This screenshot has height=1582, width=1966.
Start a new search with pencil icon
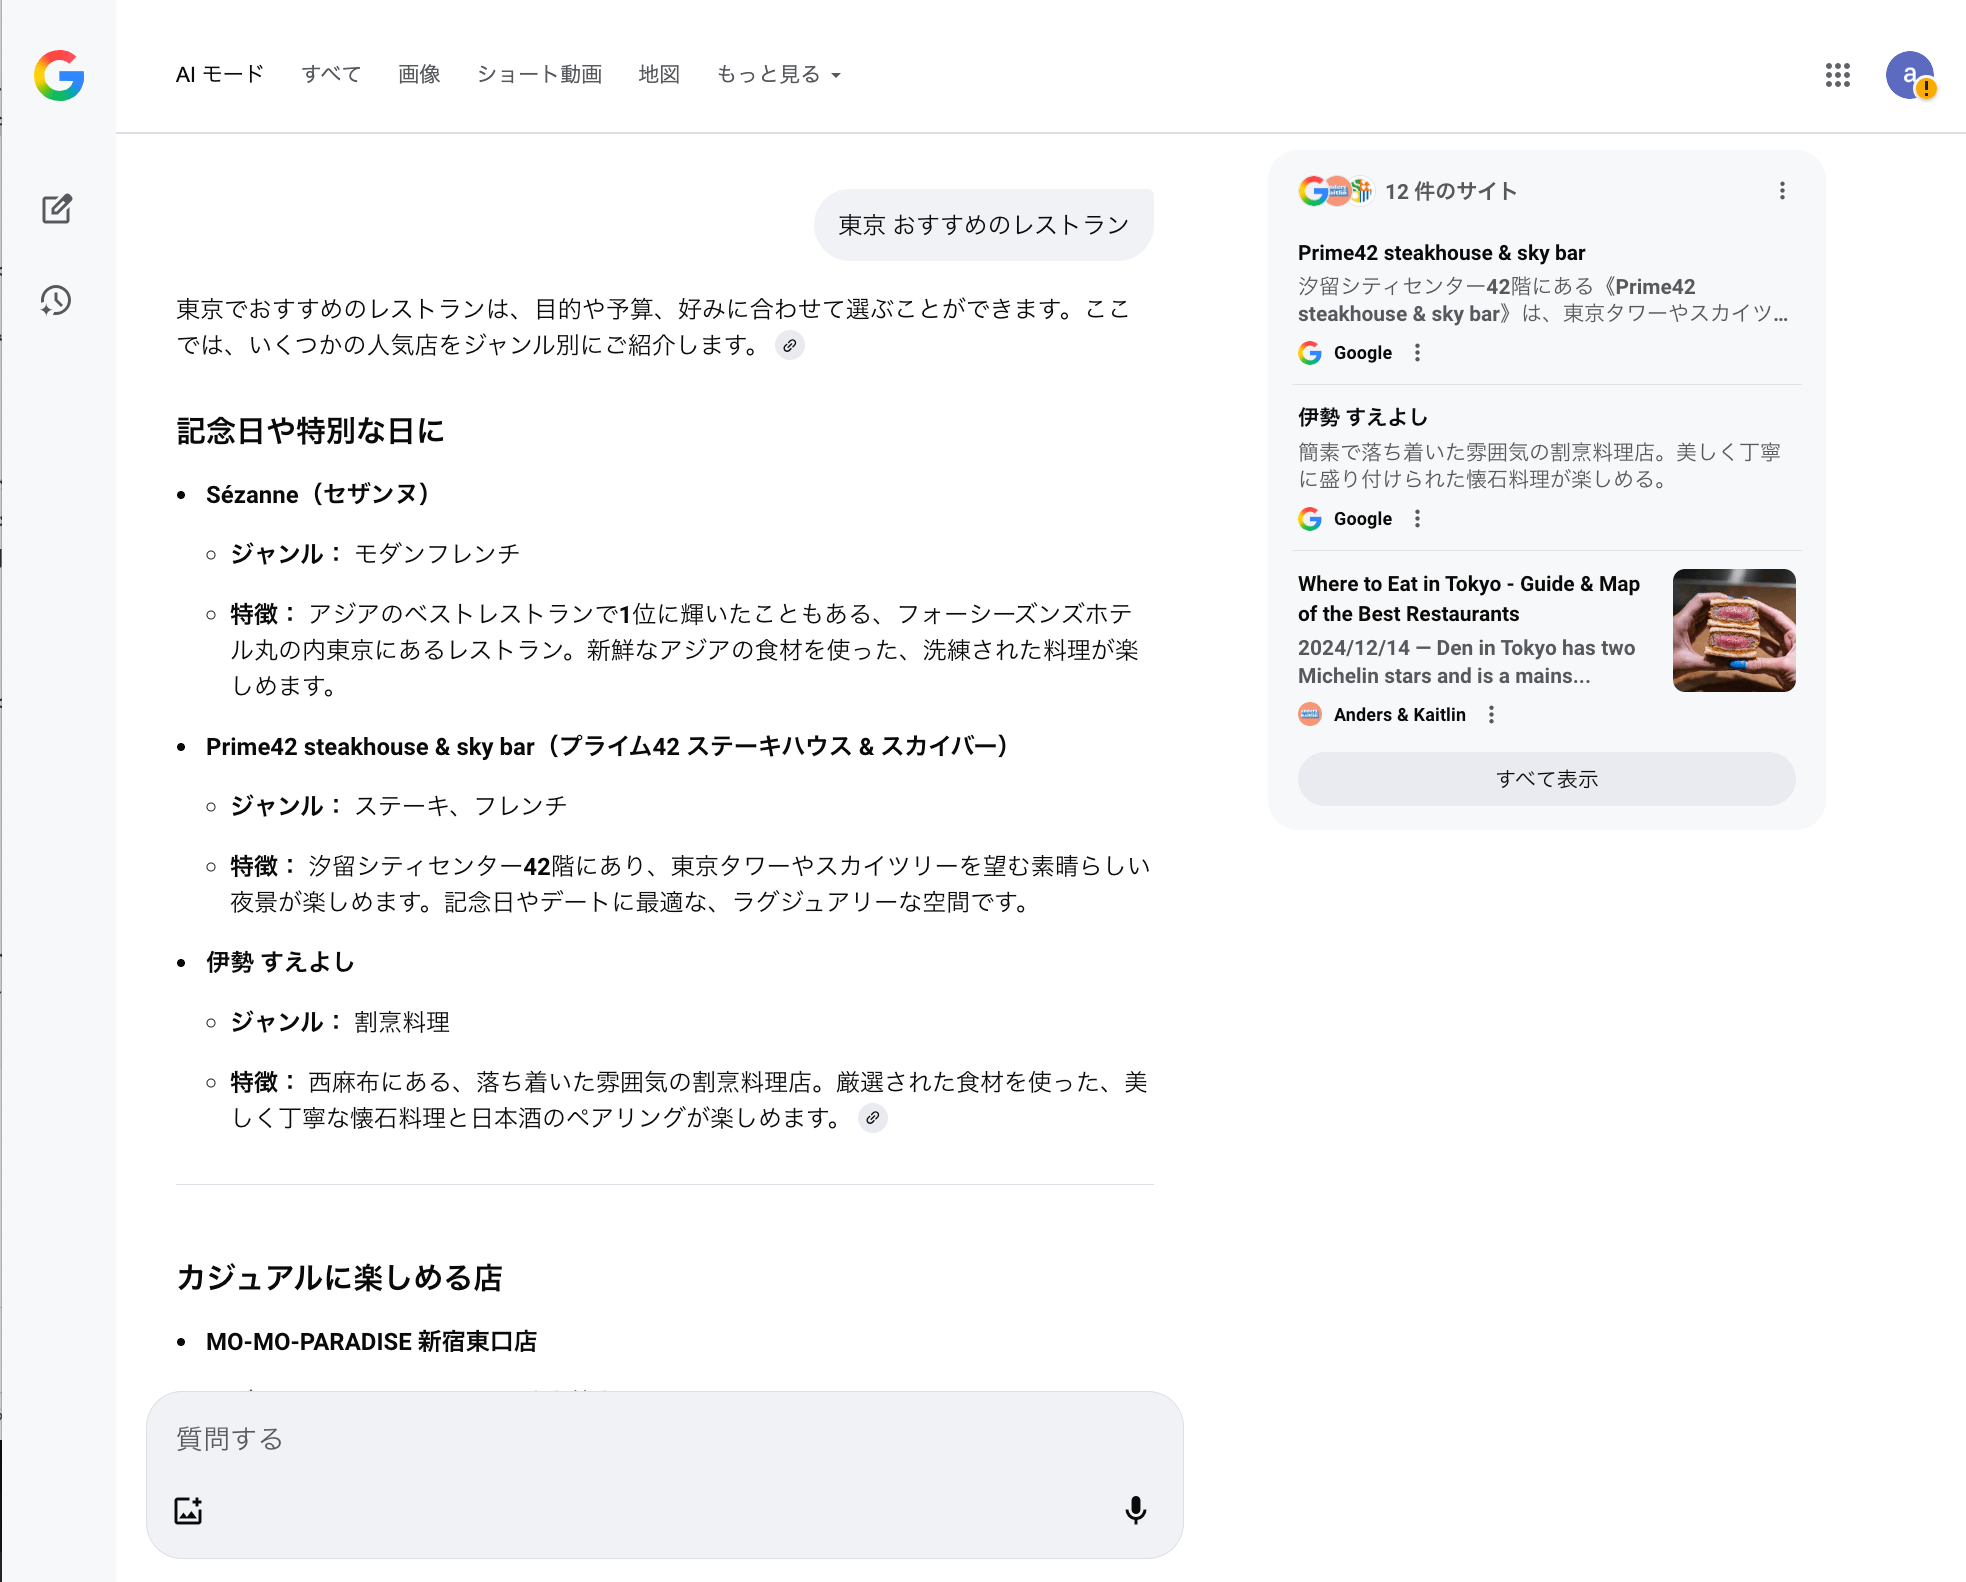[x=57, y=209]
